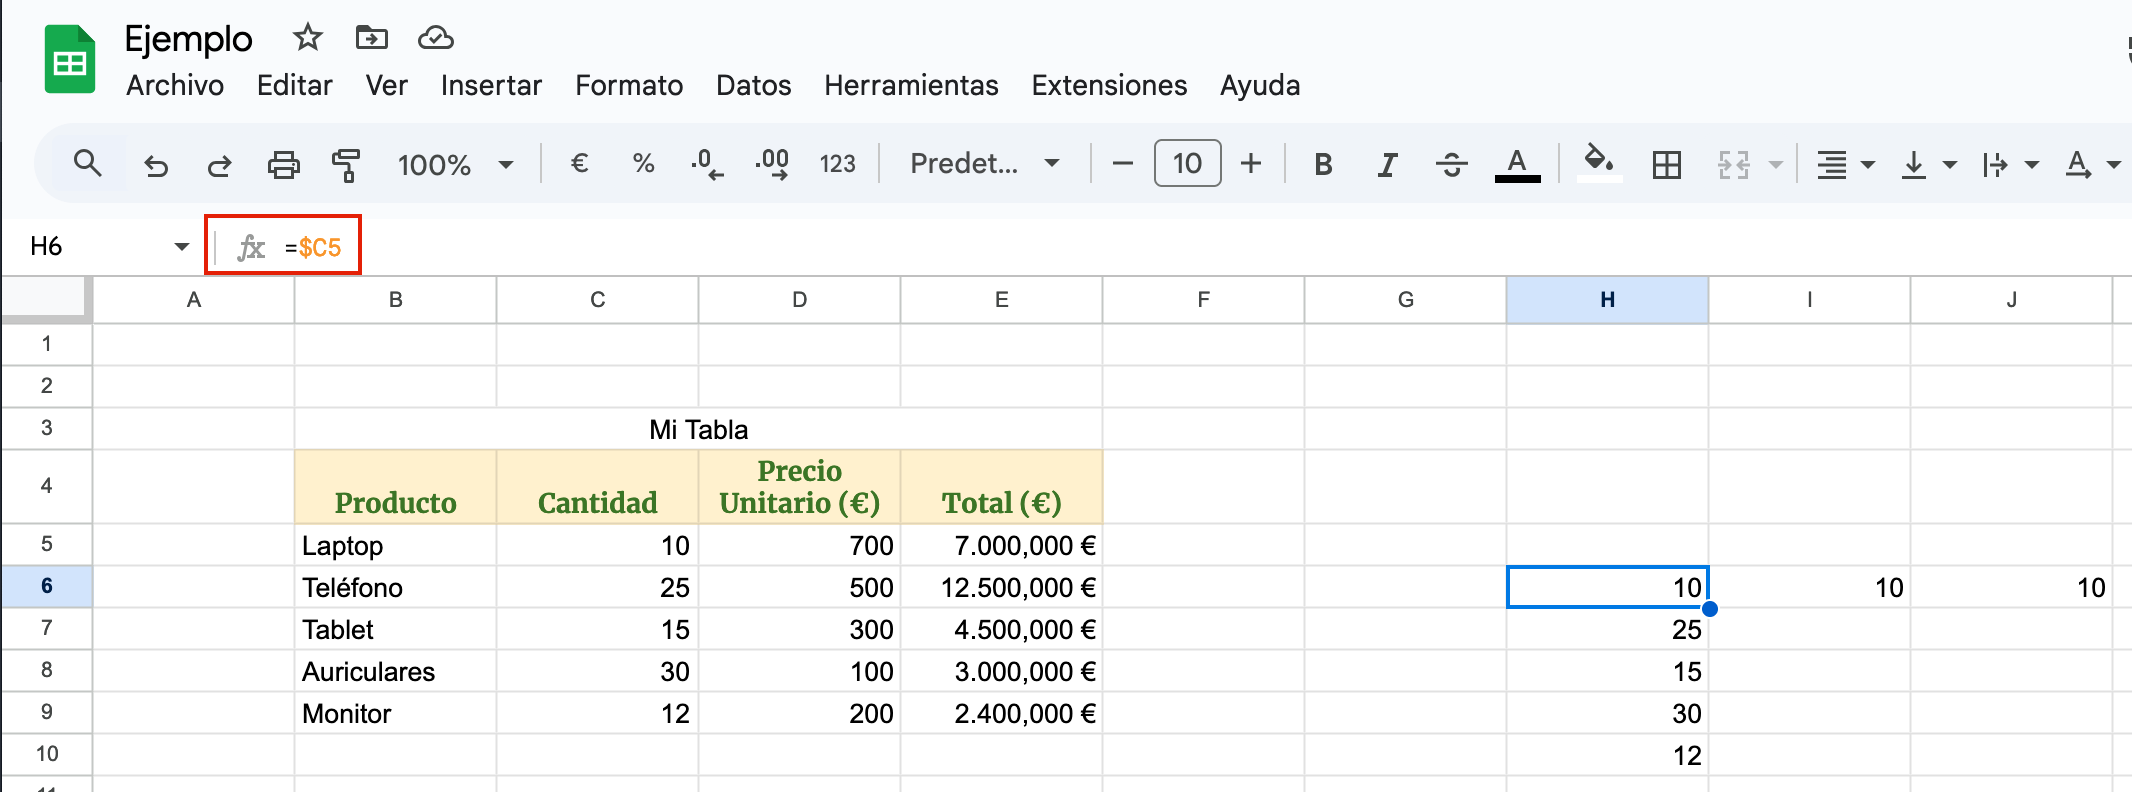Toggle italic formatting

tap(1387, 165)
